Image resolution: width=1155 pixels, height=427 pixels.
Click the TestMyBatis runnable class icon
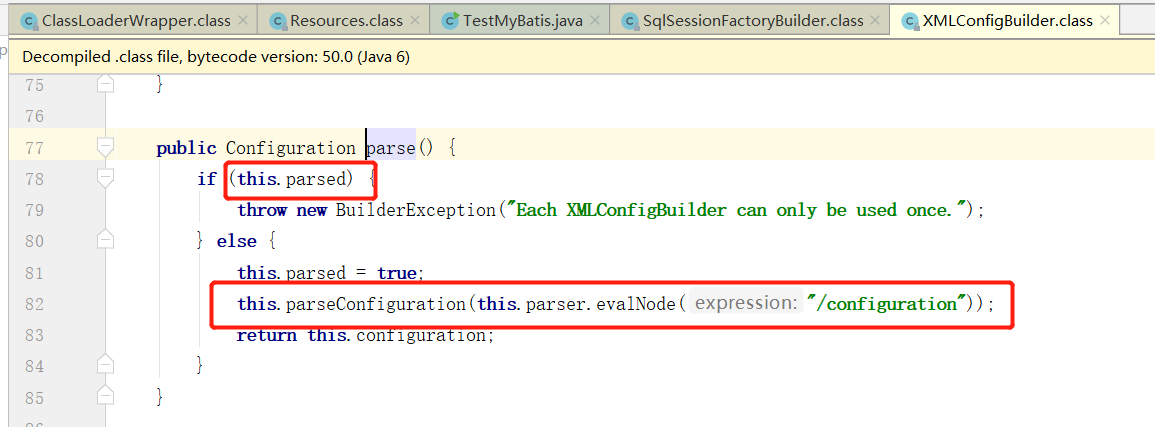click(x=451, y=21)
